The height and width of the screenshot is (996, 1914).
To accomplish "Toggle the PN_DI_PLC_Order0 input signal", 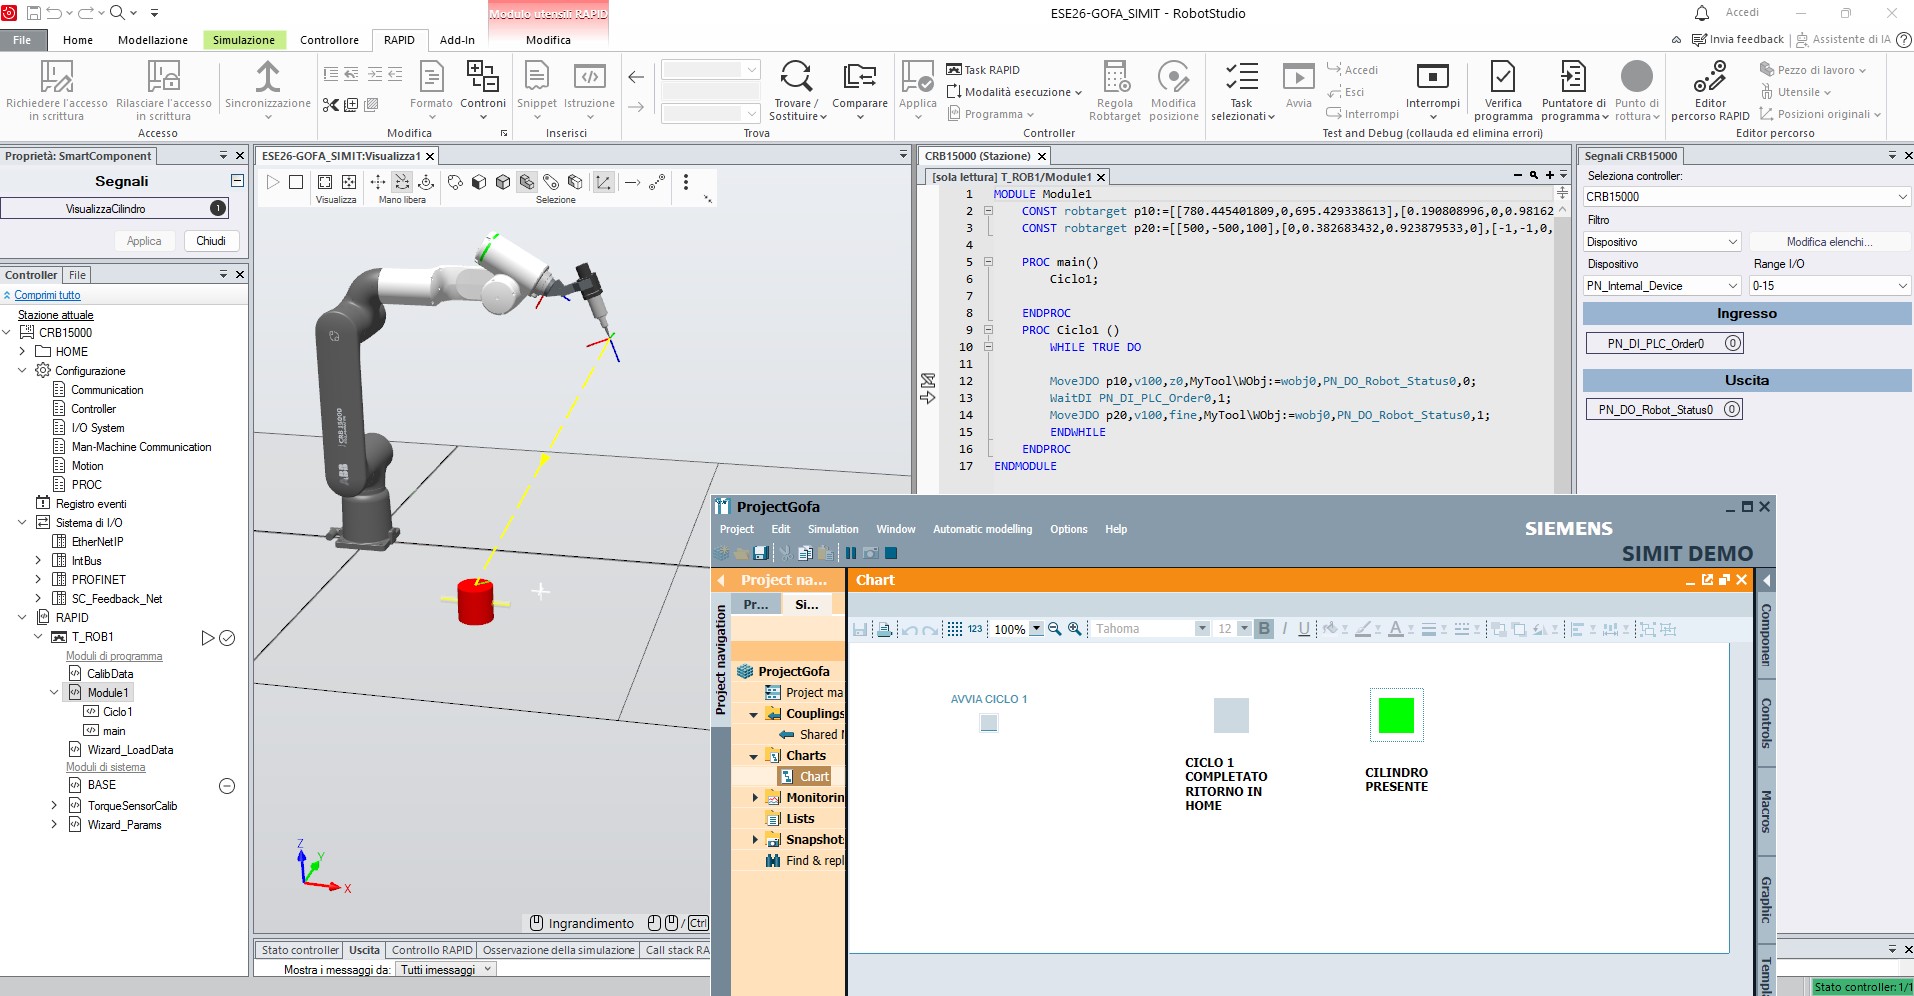I will coord(1665,343).
